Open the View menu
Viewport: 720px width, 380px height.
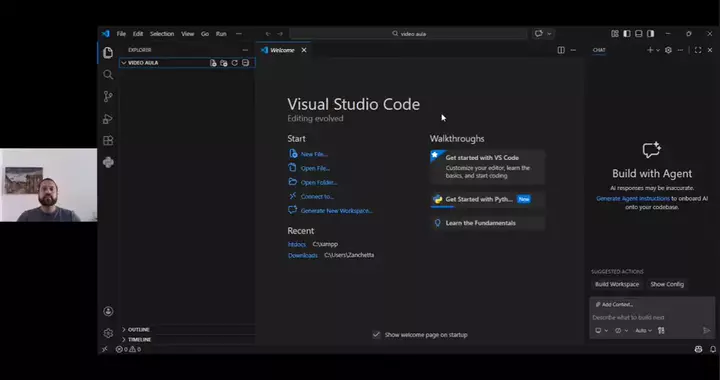187,34
